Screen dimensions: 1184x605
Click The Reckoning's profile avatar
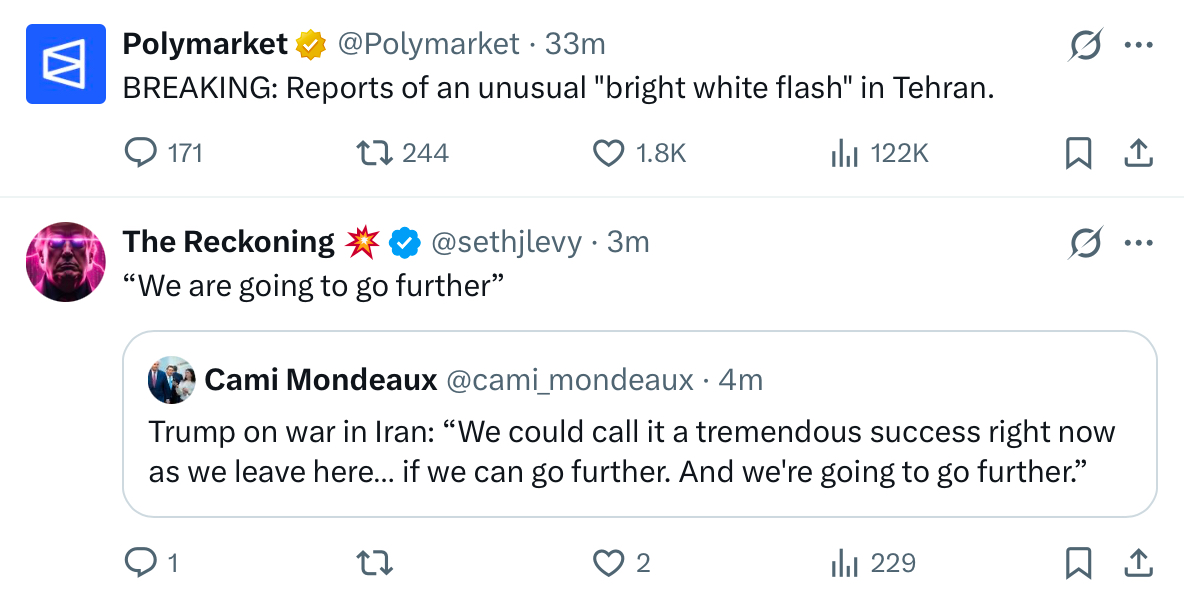click(66, 262)
